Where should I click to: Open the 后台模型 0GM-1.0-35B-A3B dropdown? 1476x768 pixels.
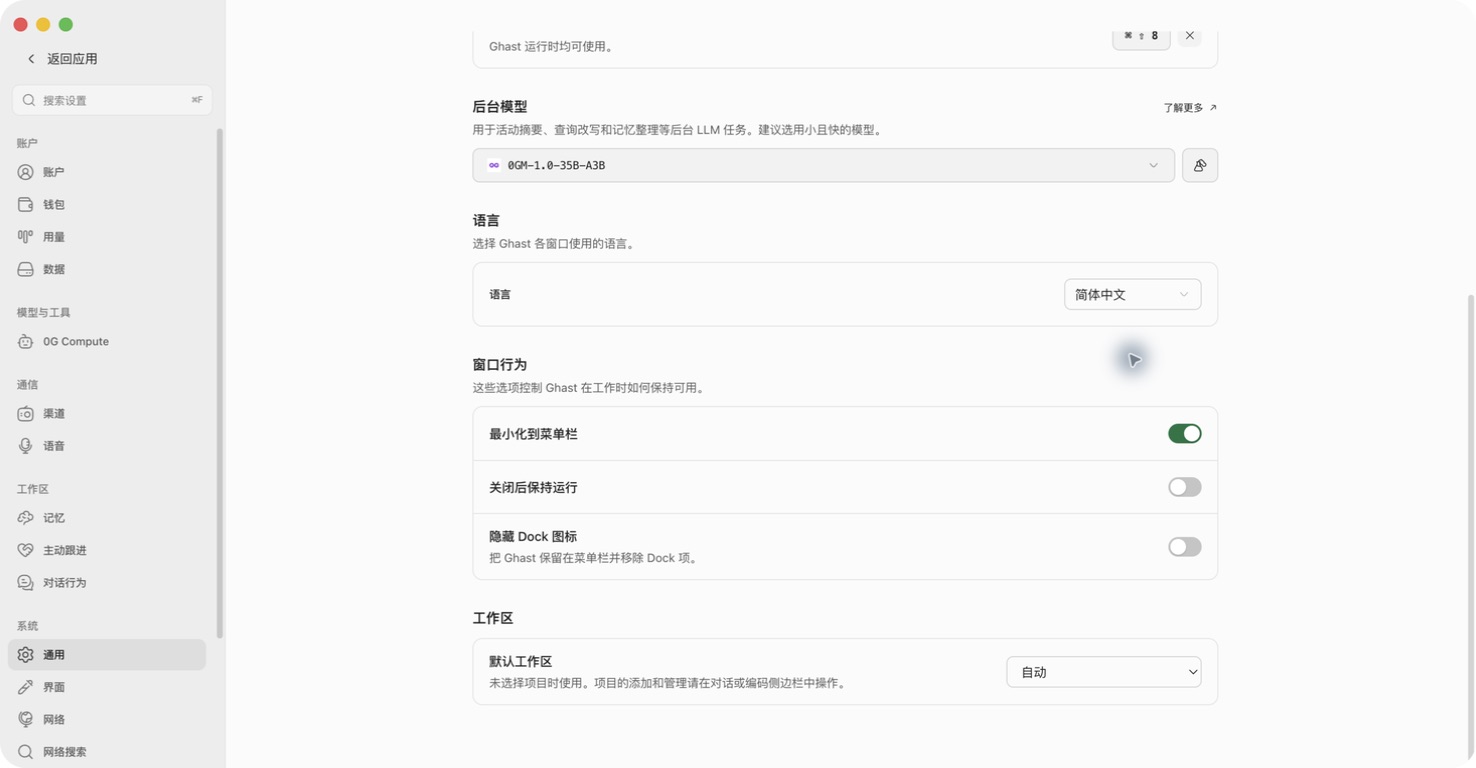pos(823,165)
